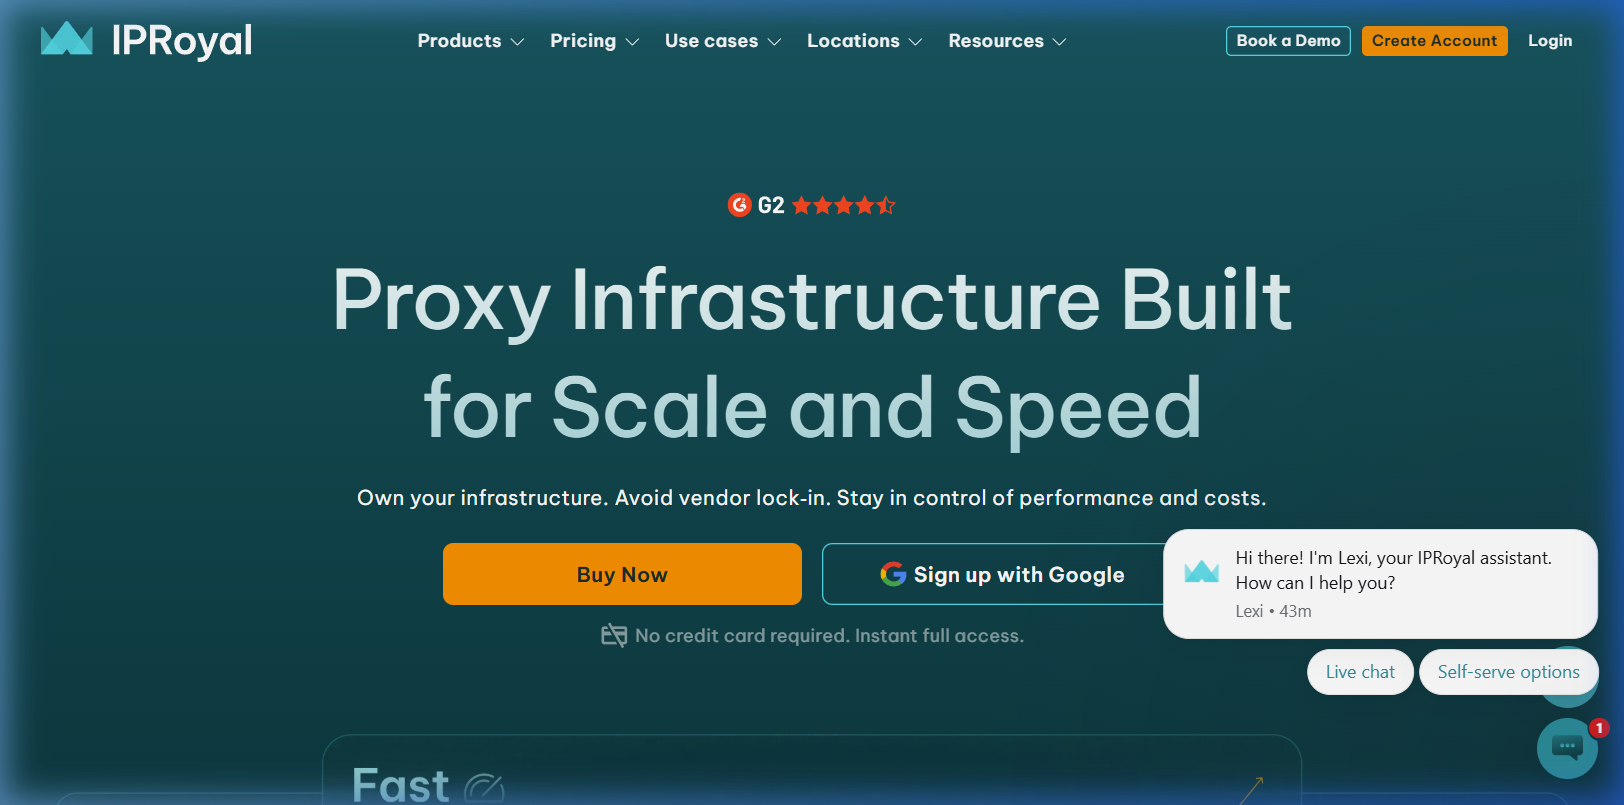Open Lexi's greeting message bubble
This screenshot has width=1624, height=805.
tap(1380, 583)
